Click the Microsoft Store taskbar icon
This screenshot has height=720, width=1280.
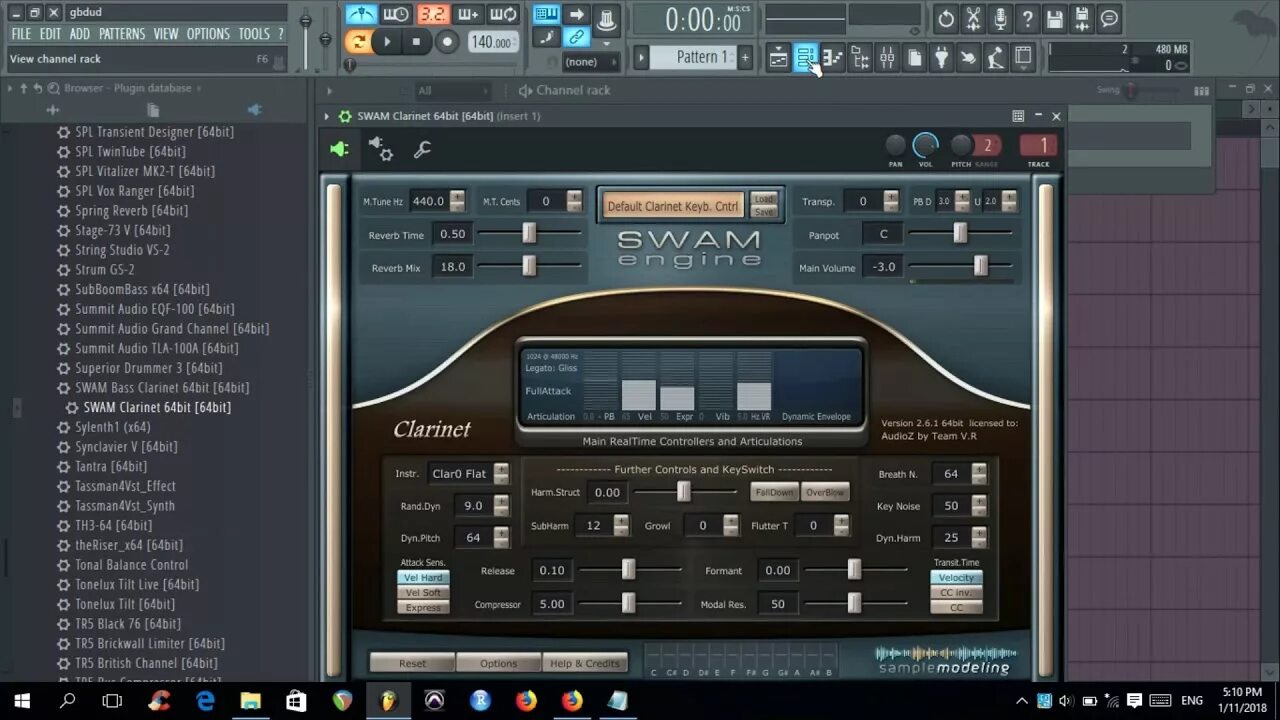(x=296, y=701)
